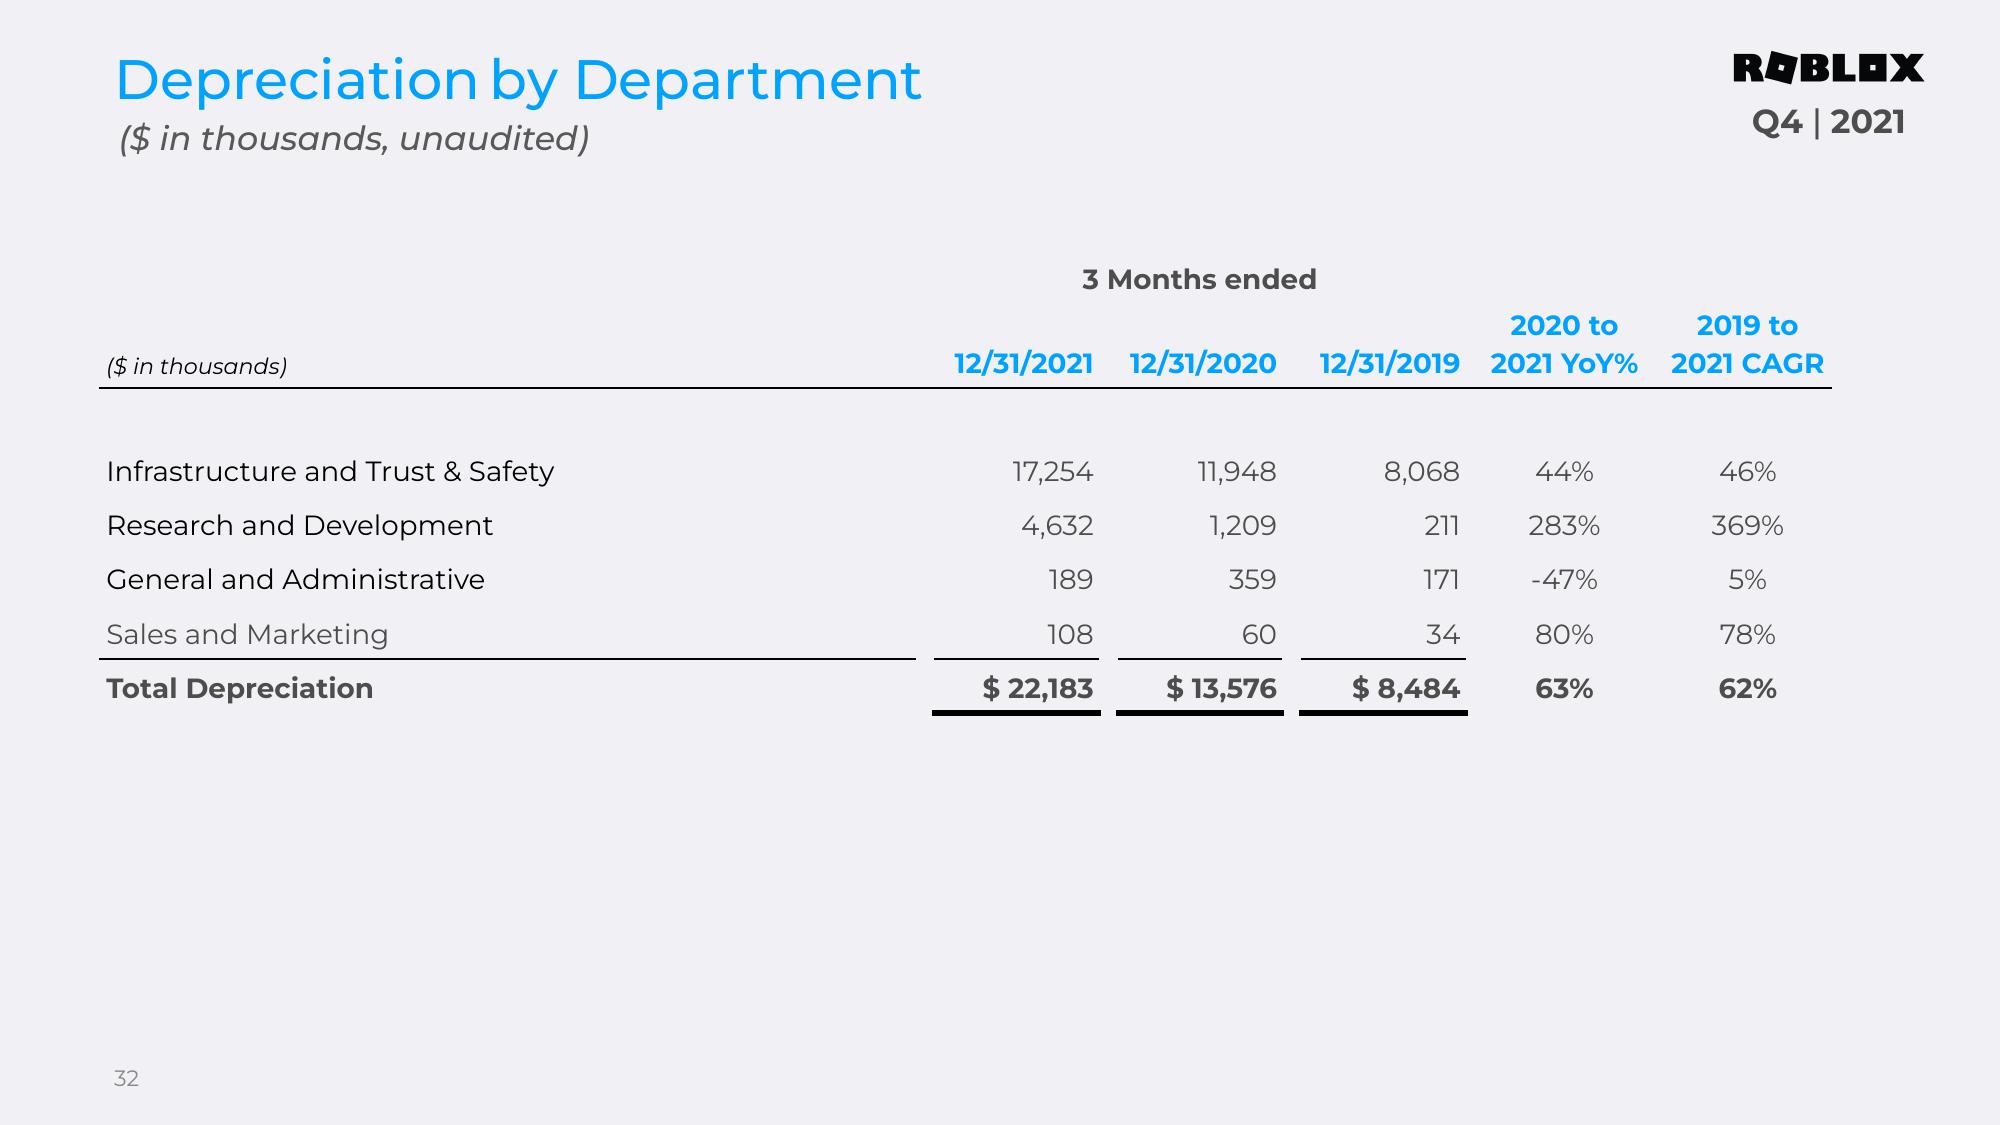Click the 8,068 value cell

1421,472
